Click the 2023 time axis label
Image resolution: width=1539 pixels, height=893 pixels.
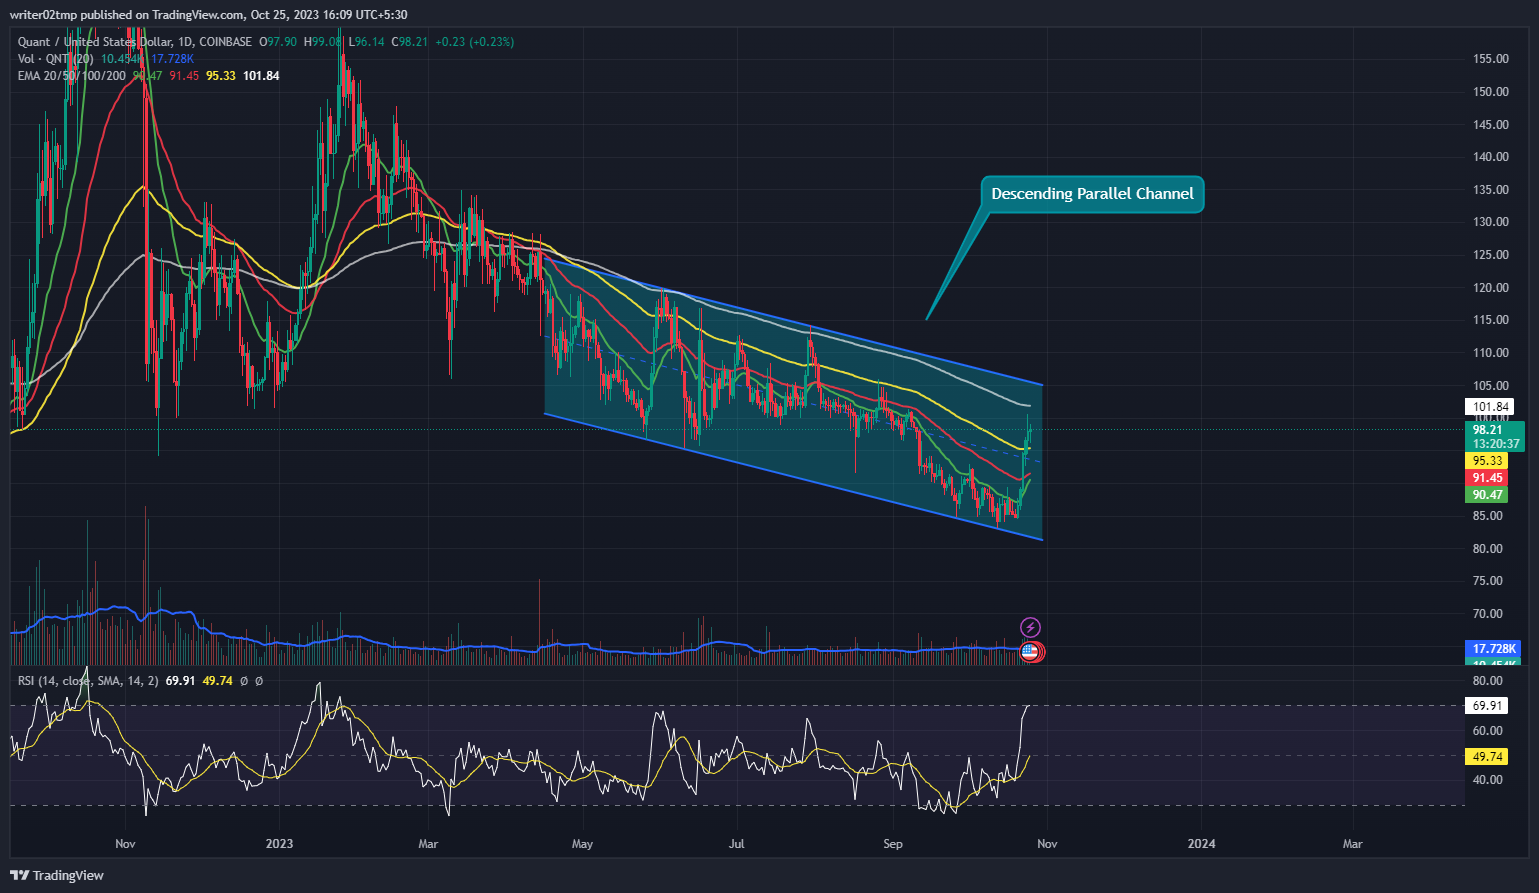pos(280,844)
